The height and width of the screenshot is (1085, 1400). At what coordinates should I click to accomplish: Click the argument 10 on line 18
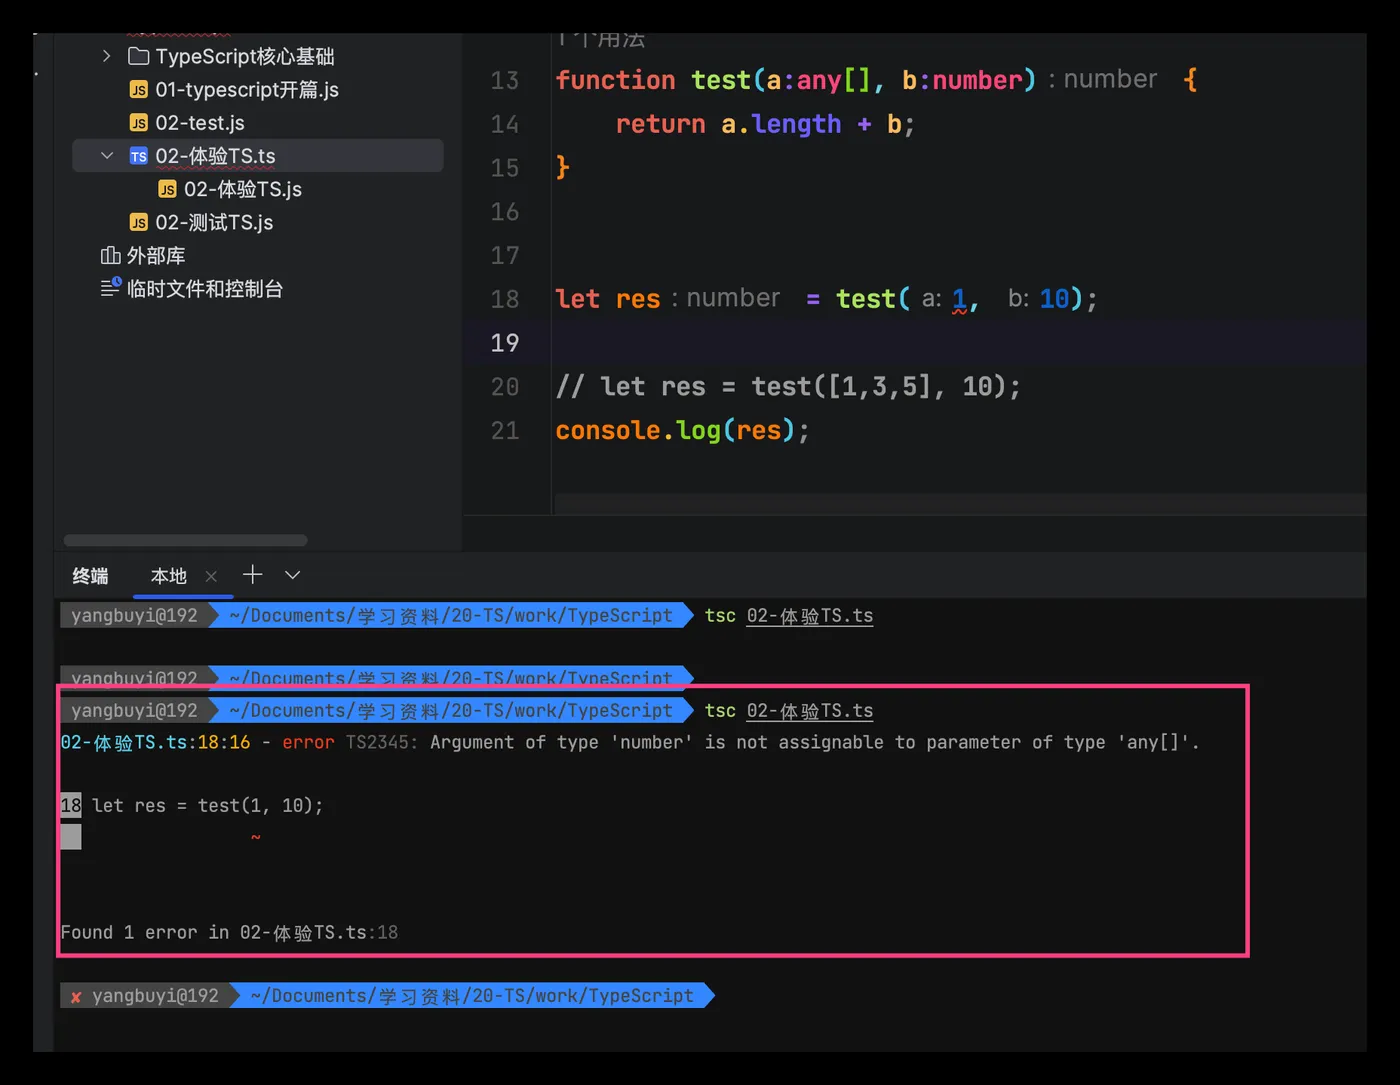coord(1054,299)
